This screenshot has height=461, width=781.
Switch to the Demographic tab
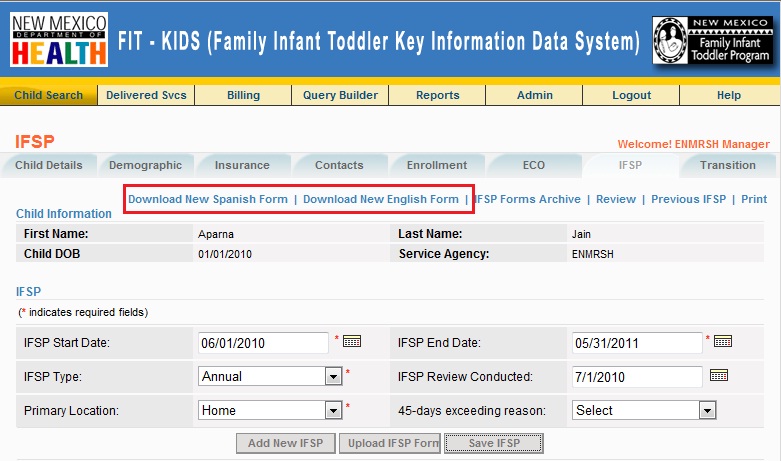145,165
